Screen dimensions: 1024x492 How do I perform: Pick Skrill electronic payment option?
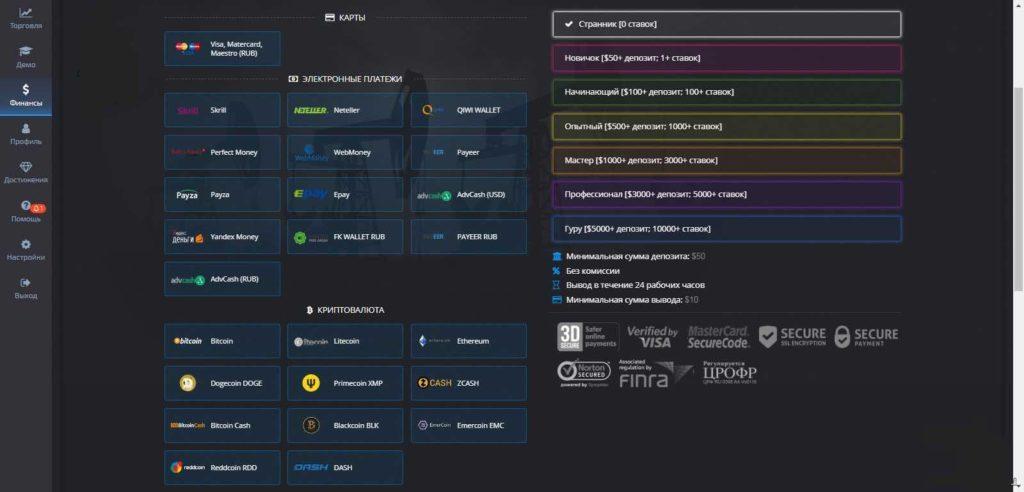coord(222,110)
